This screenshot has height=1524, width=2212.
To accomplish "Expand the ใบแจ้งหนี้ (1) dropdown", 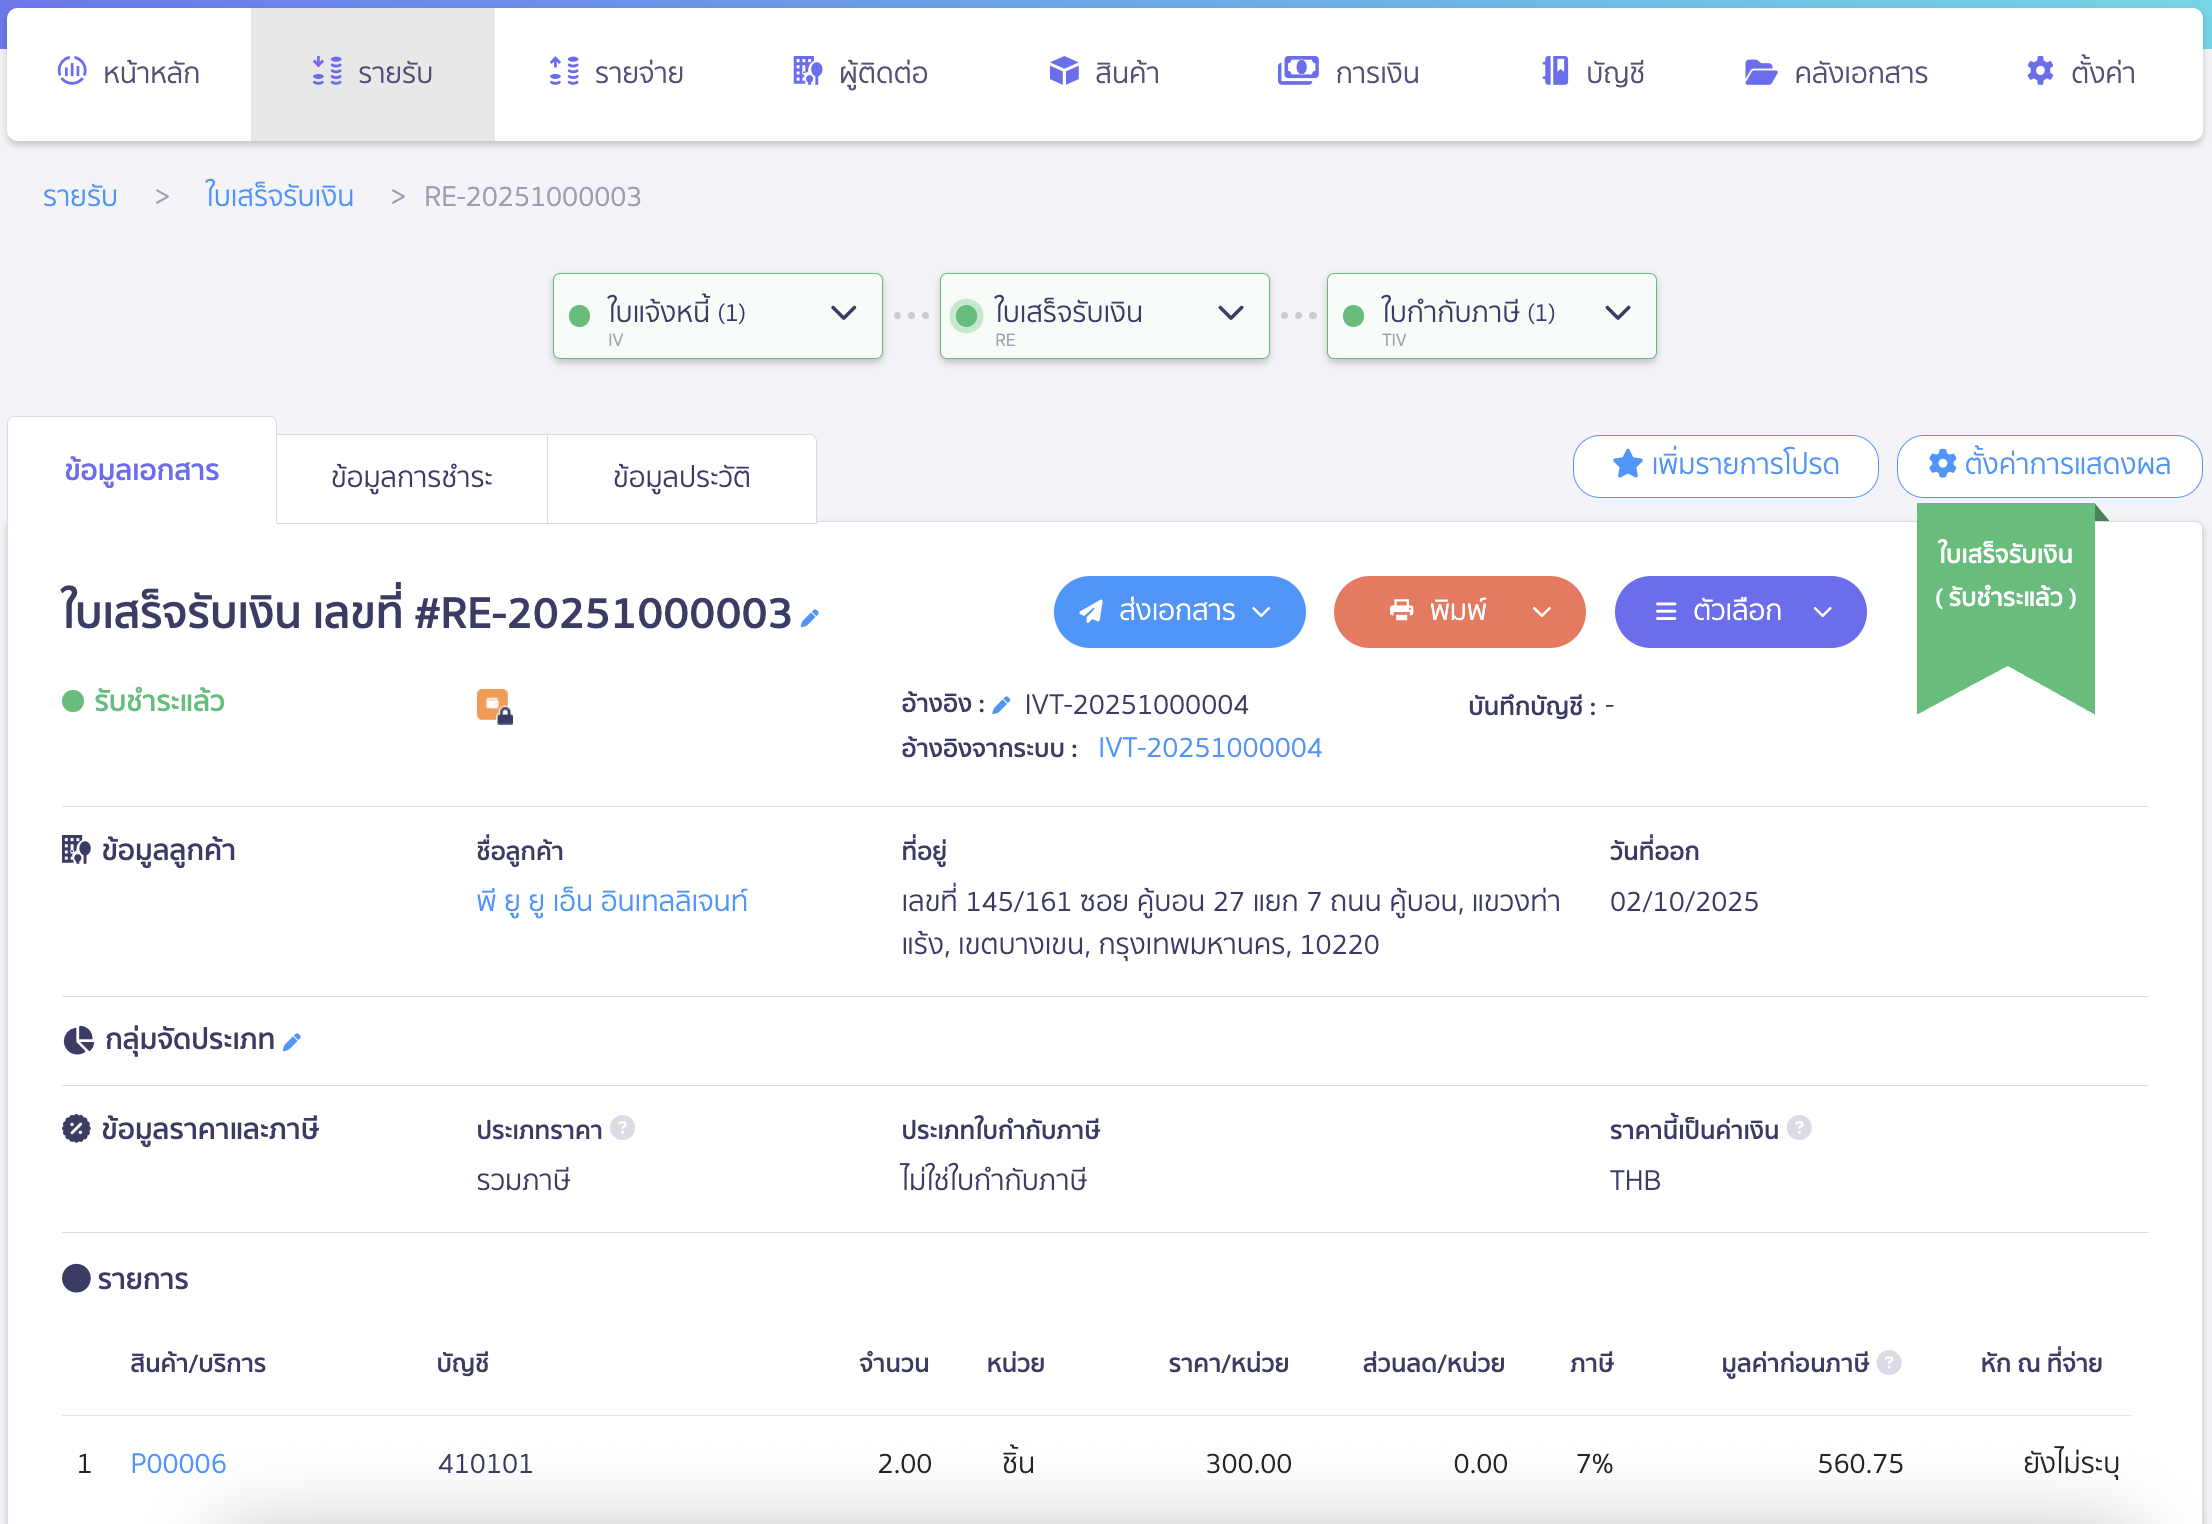I will point(842,312).
